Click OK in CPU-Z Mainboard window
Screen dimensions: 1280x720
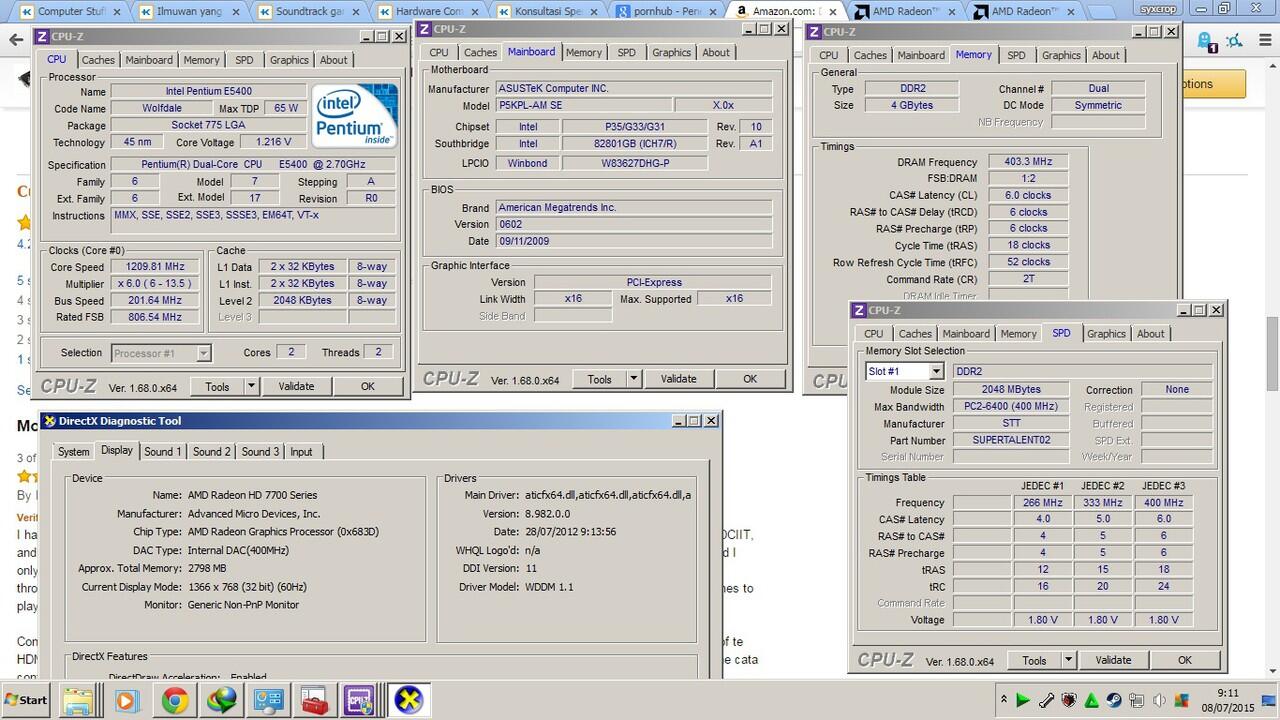(x=751, y=379)
